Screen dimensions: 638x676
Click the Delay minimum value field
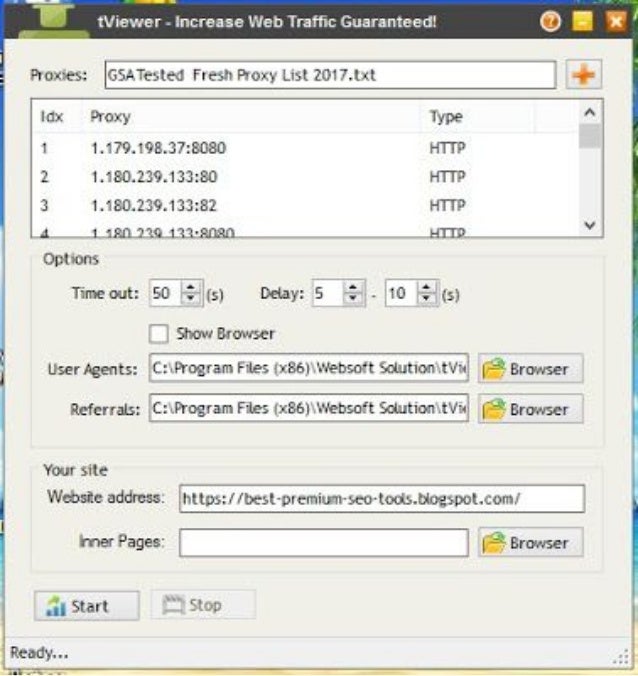[328, 293]
